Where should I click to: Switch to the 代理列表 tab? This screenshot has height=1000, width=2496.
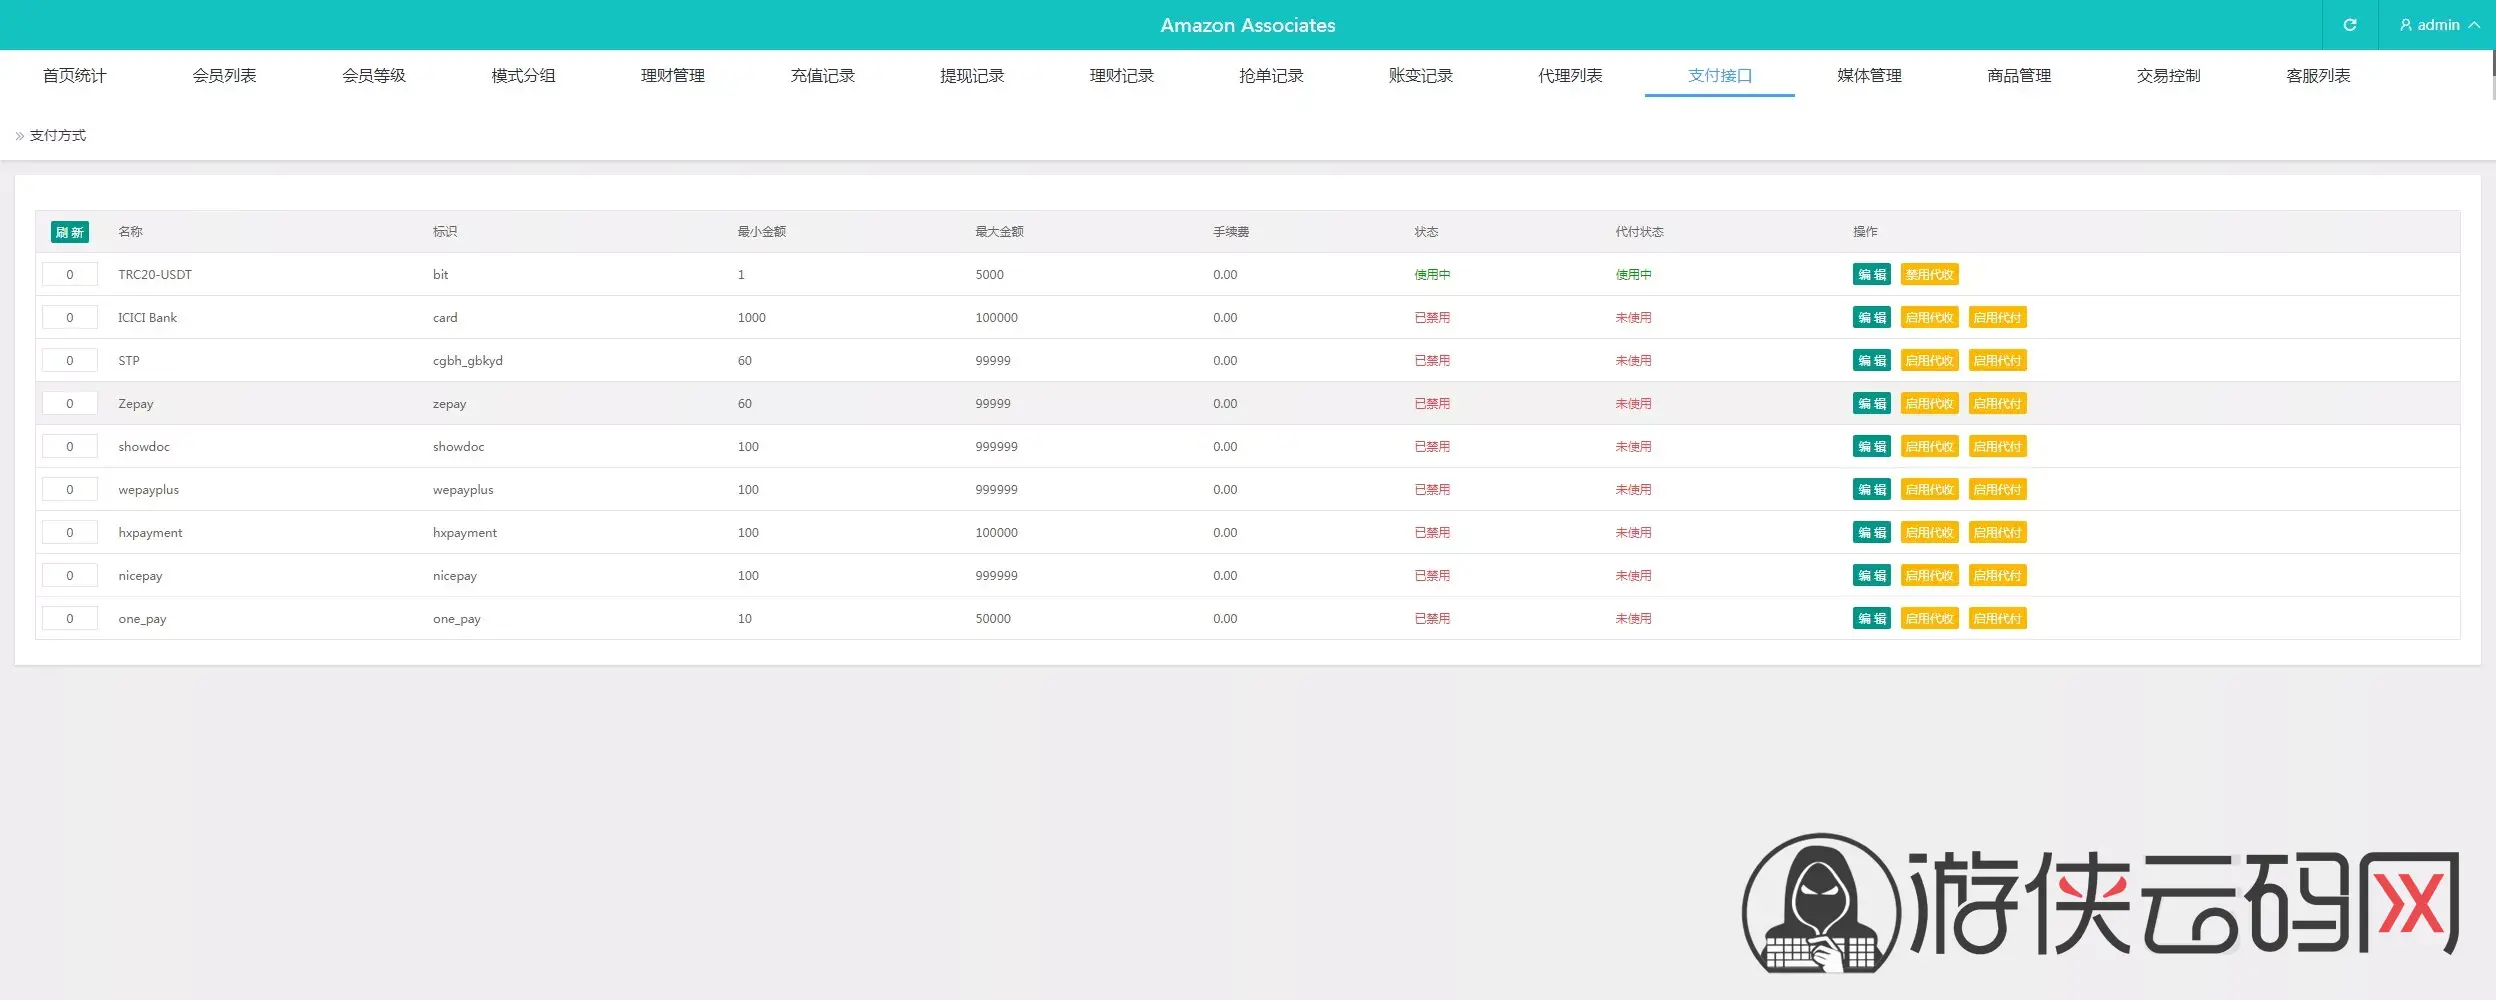point(1570,75)
